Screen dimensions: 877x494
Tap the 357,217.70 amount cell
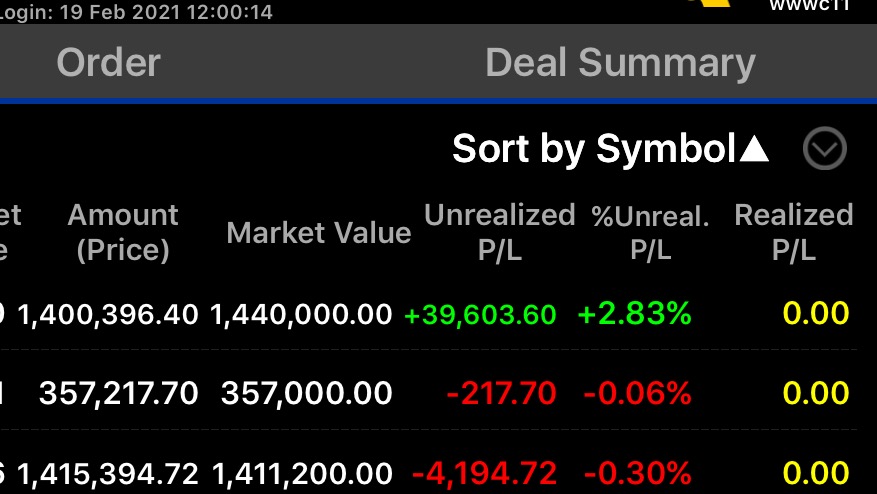tap(119, 394)
